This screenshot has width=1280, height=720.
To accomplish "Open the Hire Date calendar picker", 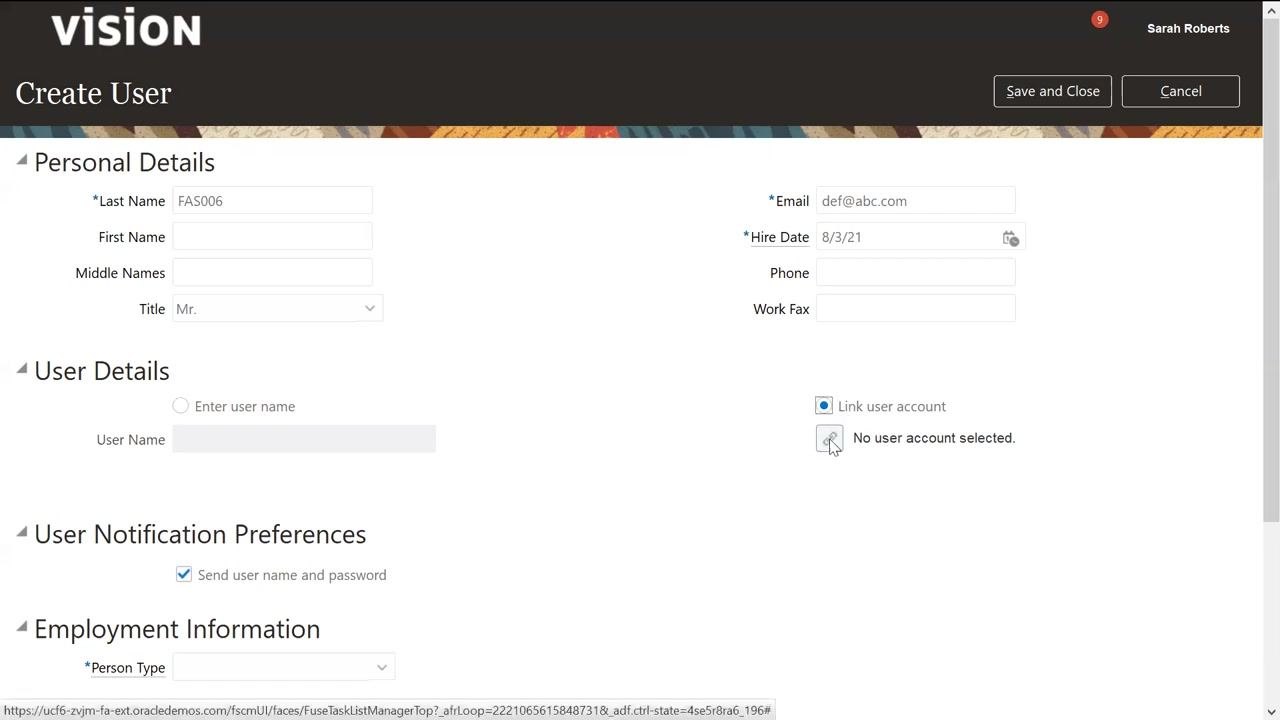I will pyautogui.click(x=1010, y=237).
